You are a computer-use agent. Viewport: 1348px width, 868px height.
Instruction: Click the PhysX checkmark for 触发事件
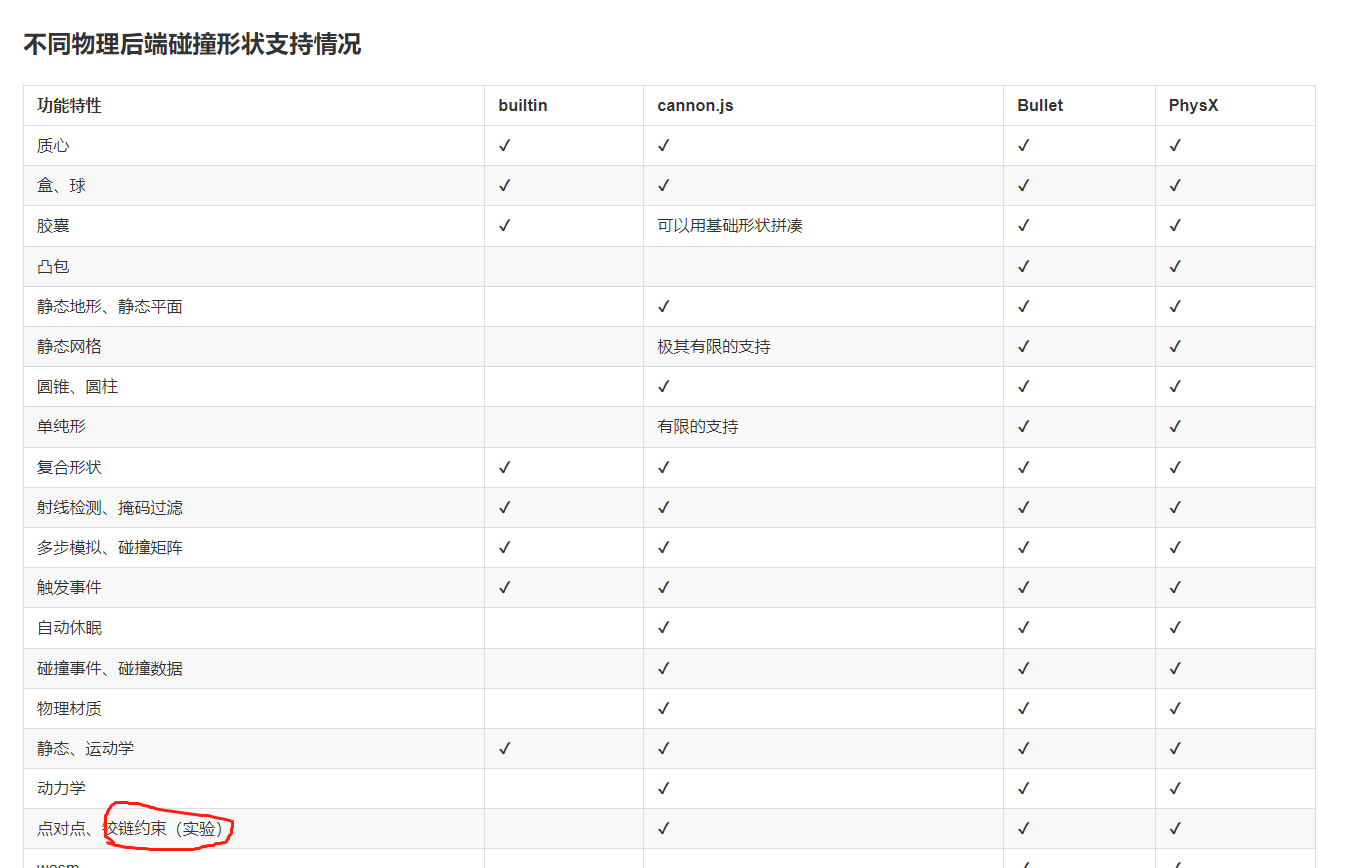point(1175,588)
